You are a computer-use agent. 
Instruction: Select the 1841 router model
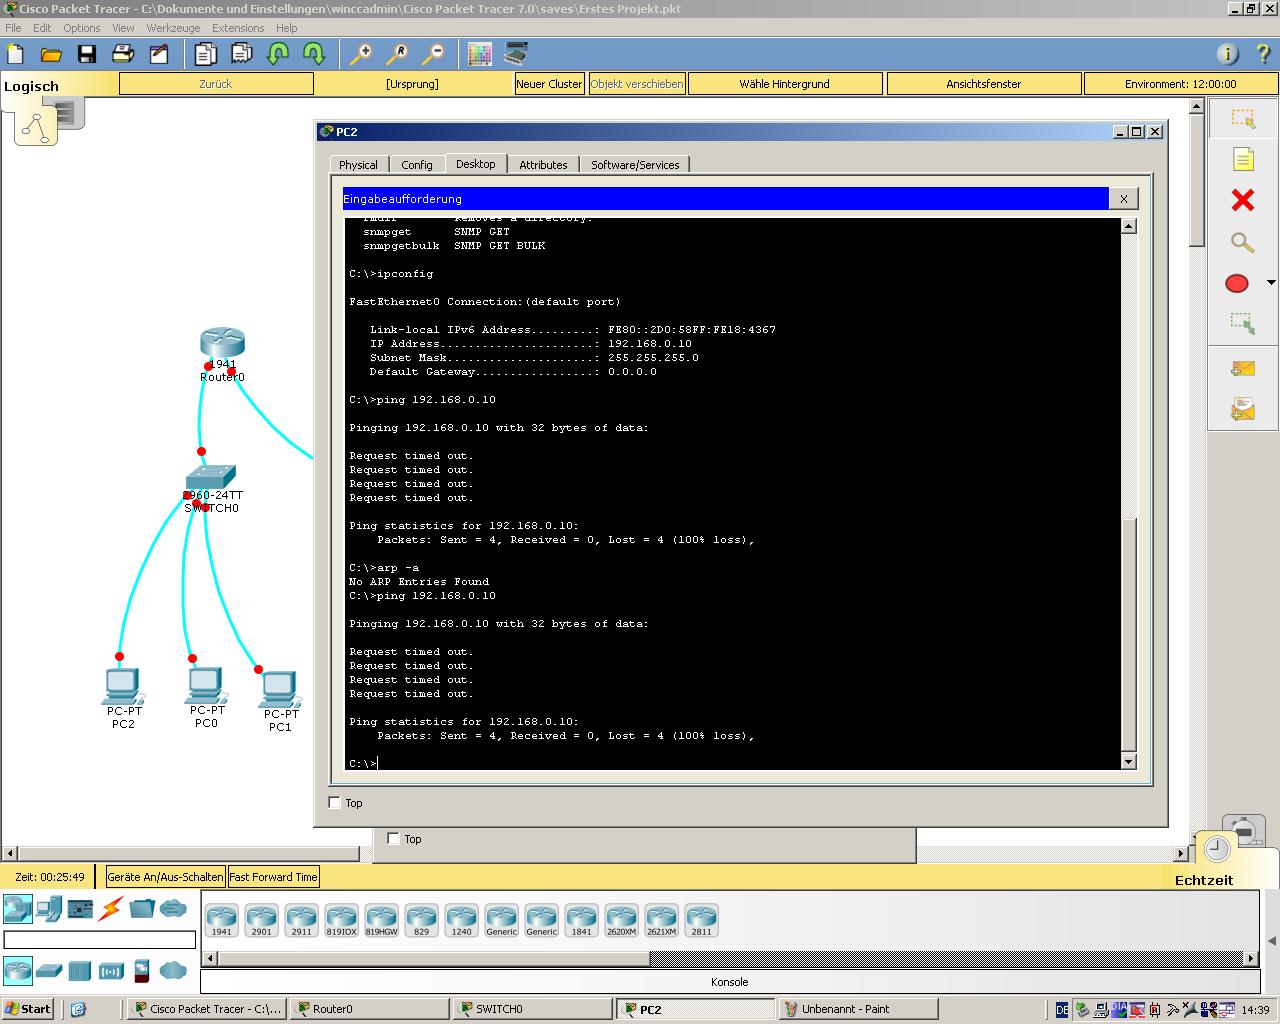pos(581,920)
